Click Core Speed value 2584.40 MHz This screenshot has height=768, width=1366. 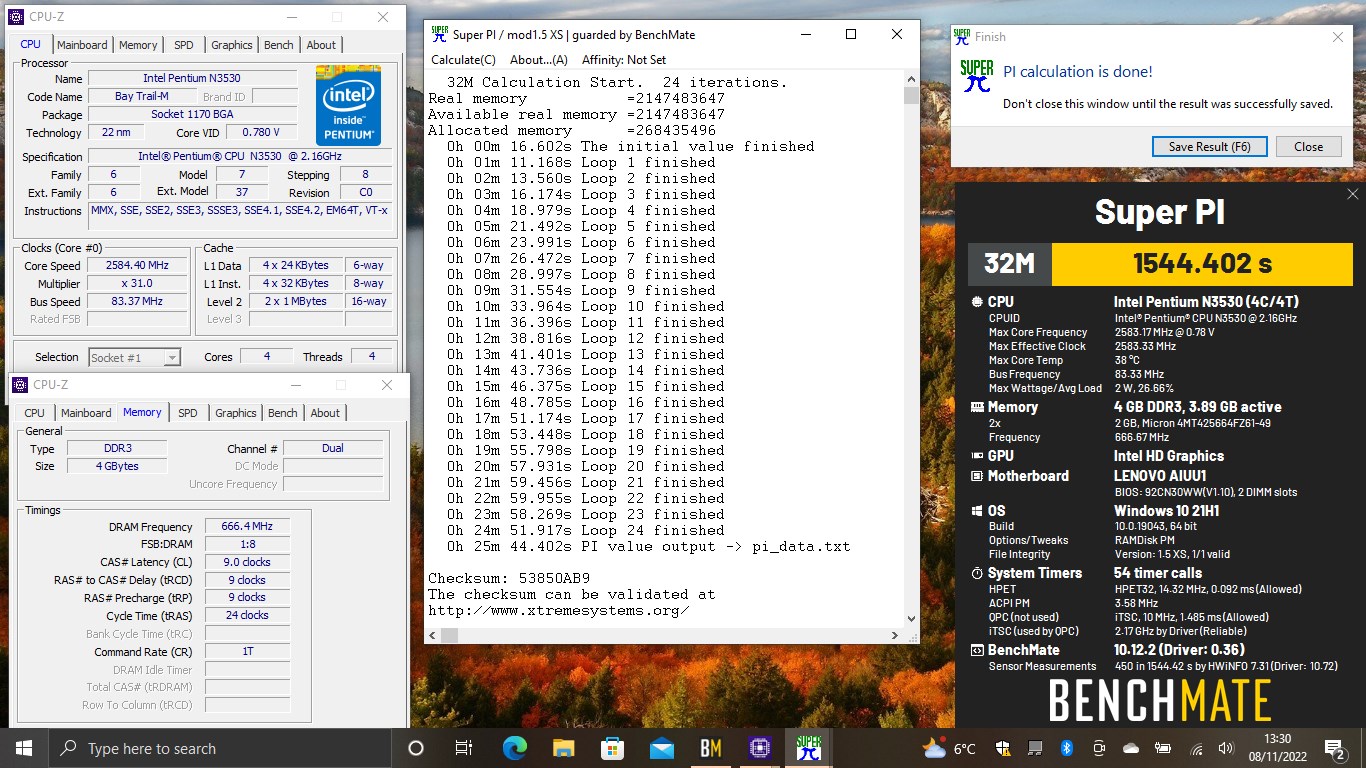coord(137,266)
